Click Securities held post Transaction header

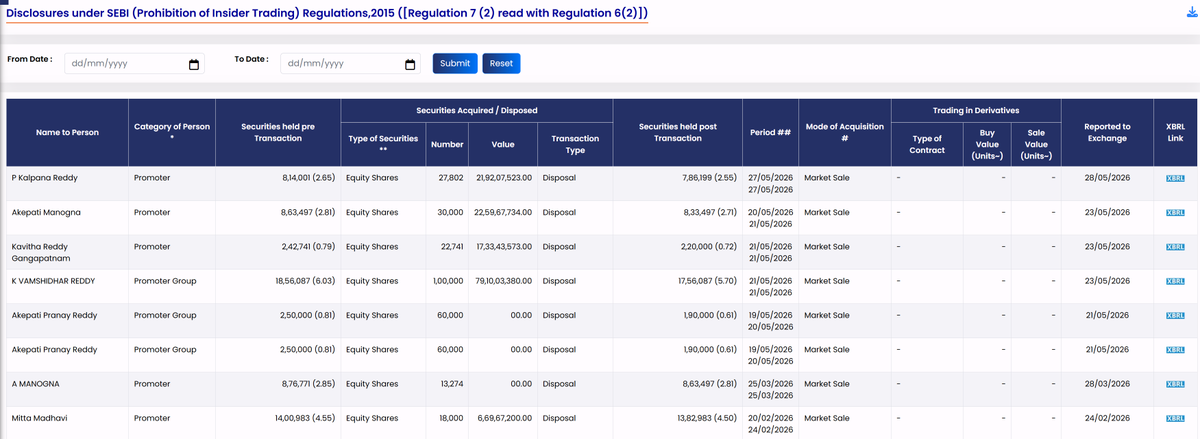point(677,132)
